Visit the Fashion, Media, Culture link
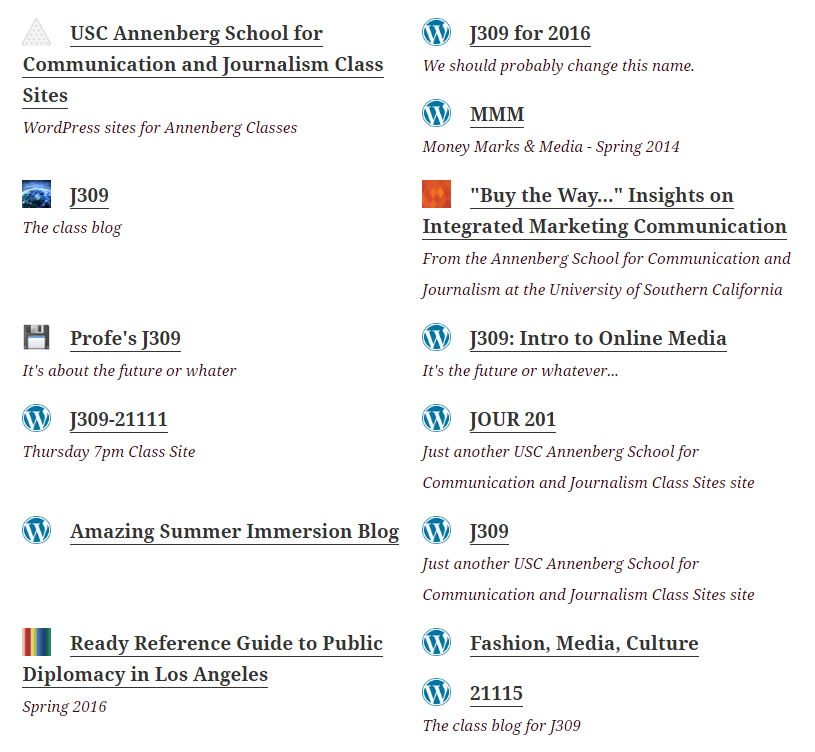Viewport: 815px width, 752px height. click(x=584, y=643)
